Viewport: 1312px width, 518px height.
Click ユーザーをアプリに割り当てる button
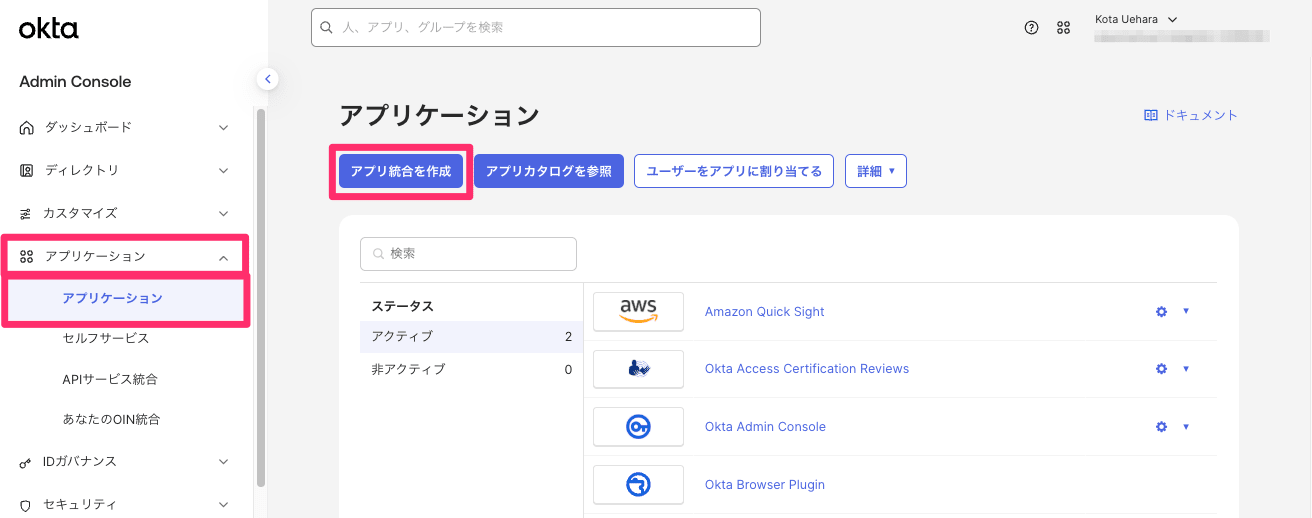(734, 171)
